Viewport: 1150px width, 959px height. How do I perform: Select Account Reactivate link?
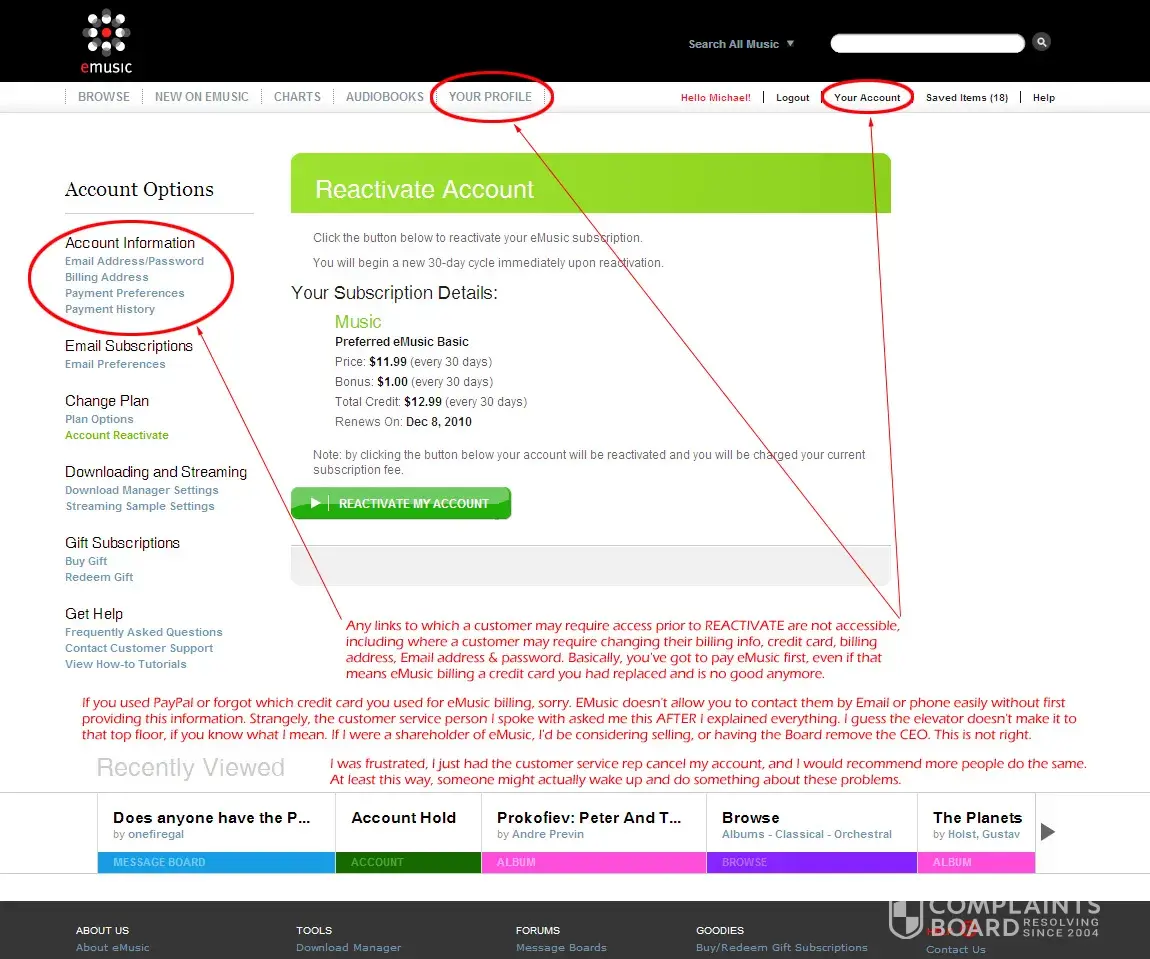[117, 436]
